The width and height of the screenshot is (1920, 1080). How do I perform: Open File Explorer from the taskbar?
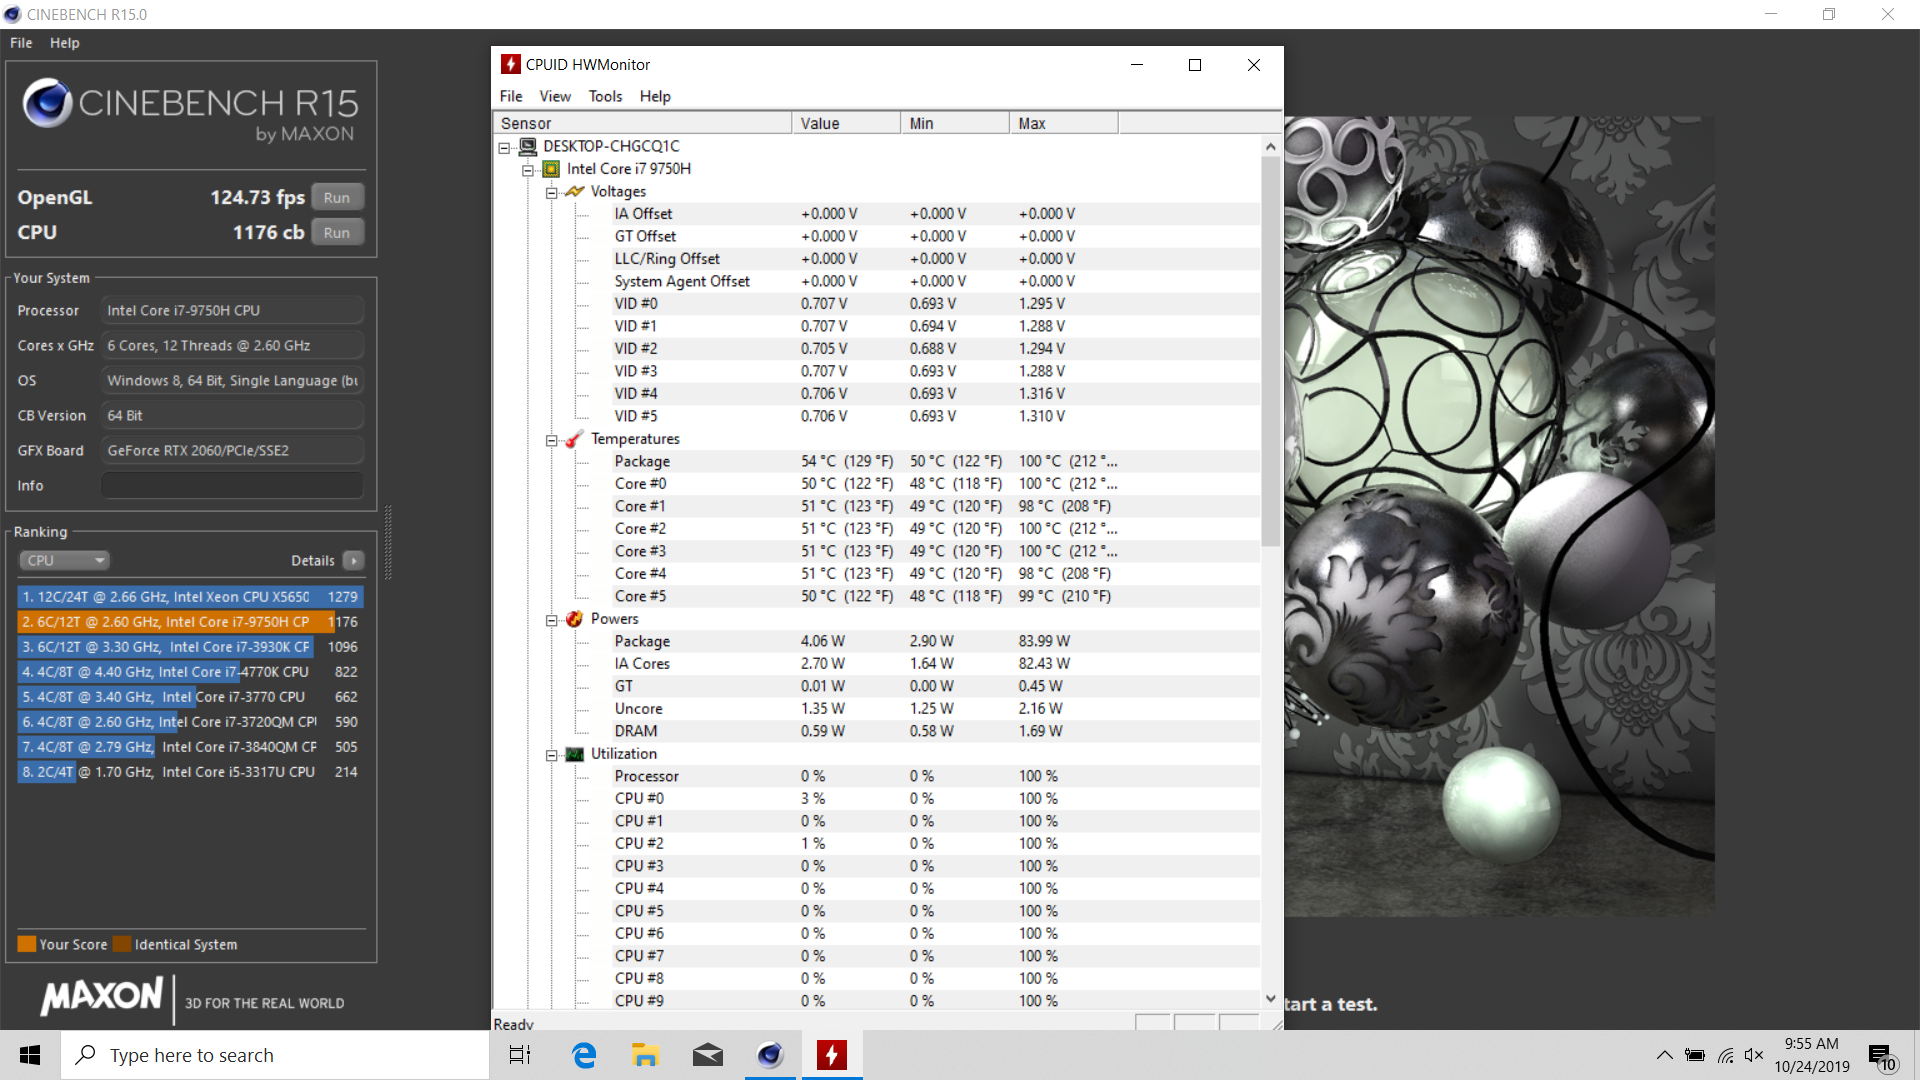click(645, 1055)
